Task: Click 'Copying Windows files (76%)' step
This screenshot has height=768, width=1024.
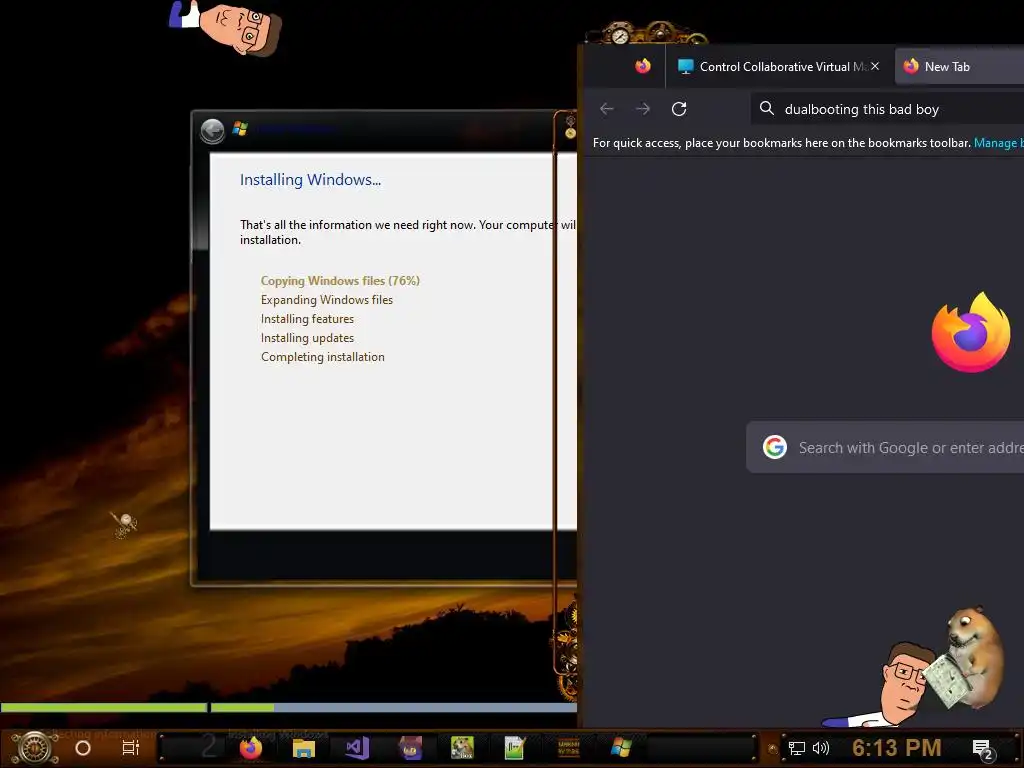Action: point(340,281)
